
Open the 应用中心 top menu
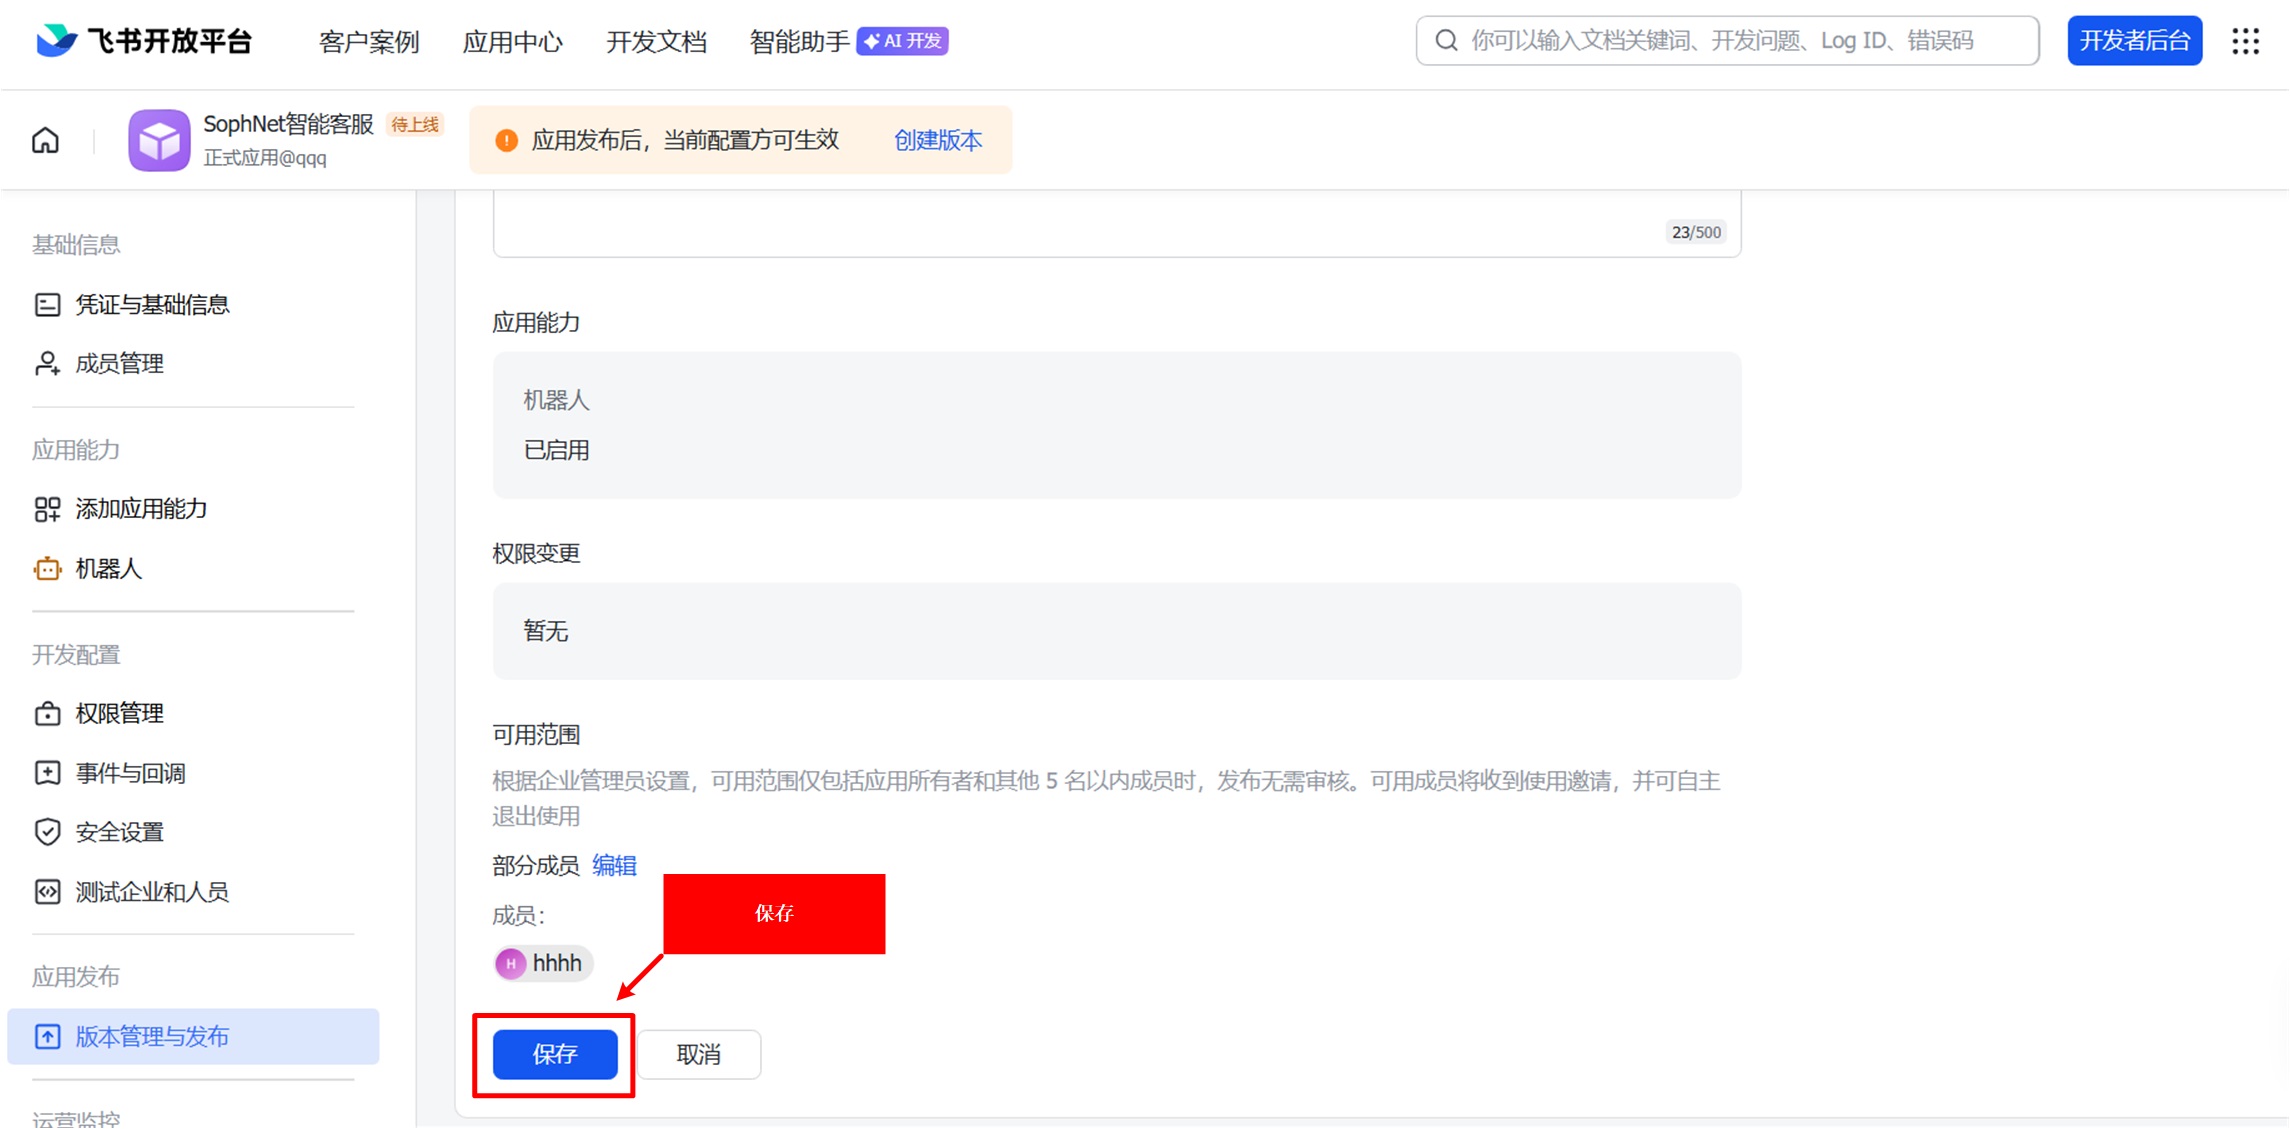coord(512,42)
